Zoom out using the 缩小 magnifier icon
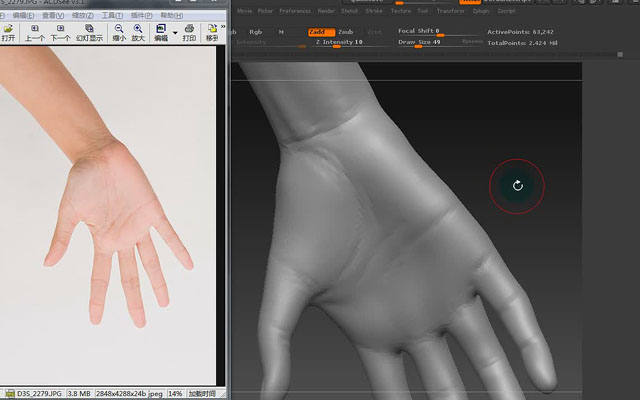The image size is (640, 400). [119, 33]
